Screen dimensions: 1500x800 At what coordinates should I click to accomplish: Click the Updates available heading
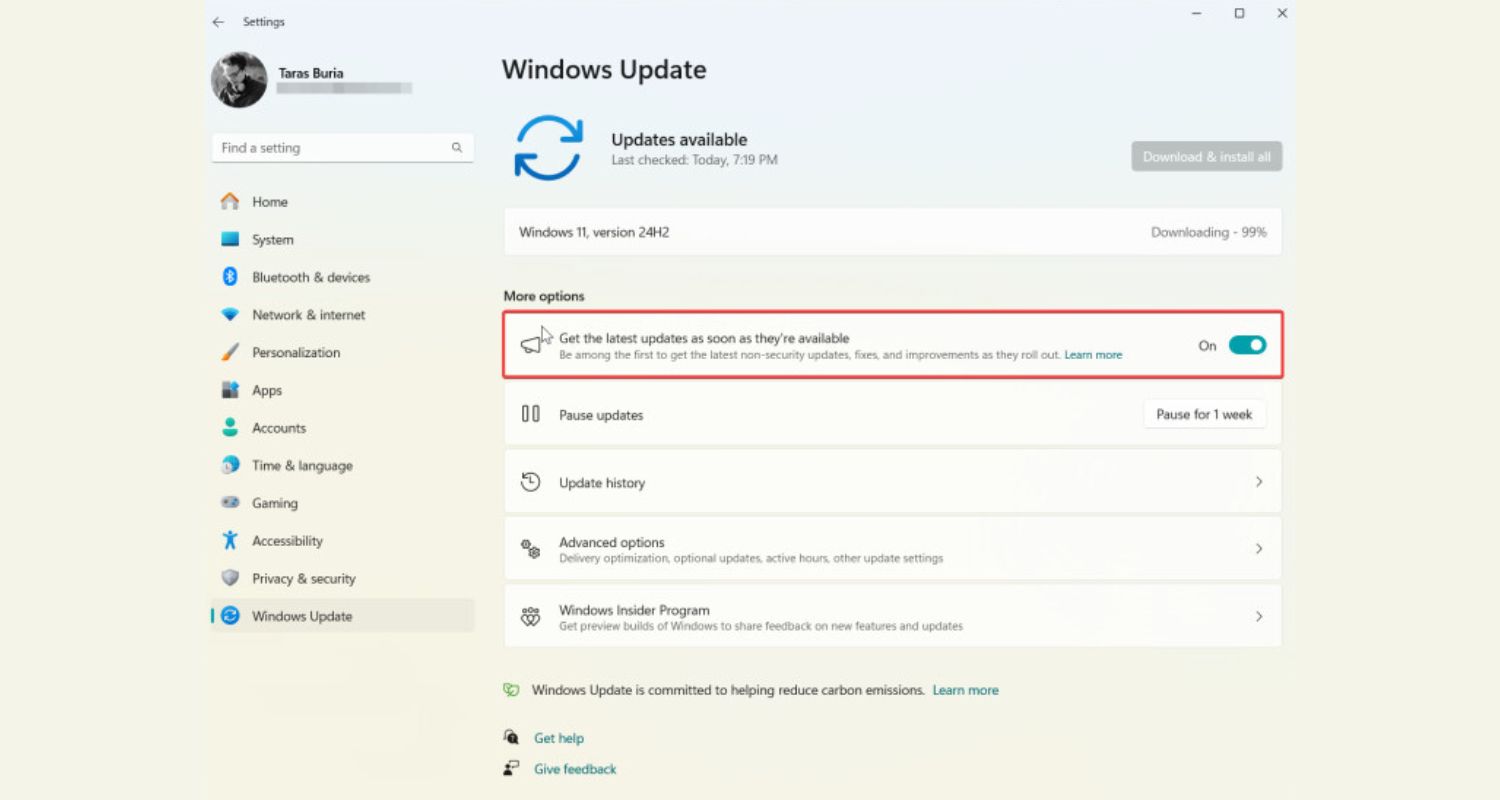pyautogui.click(x=679, y=140)
